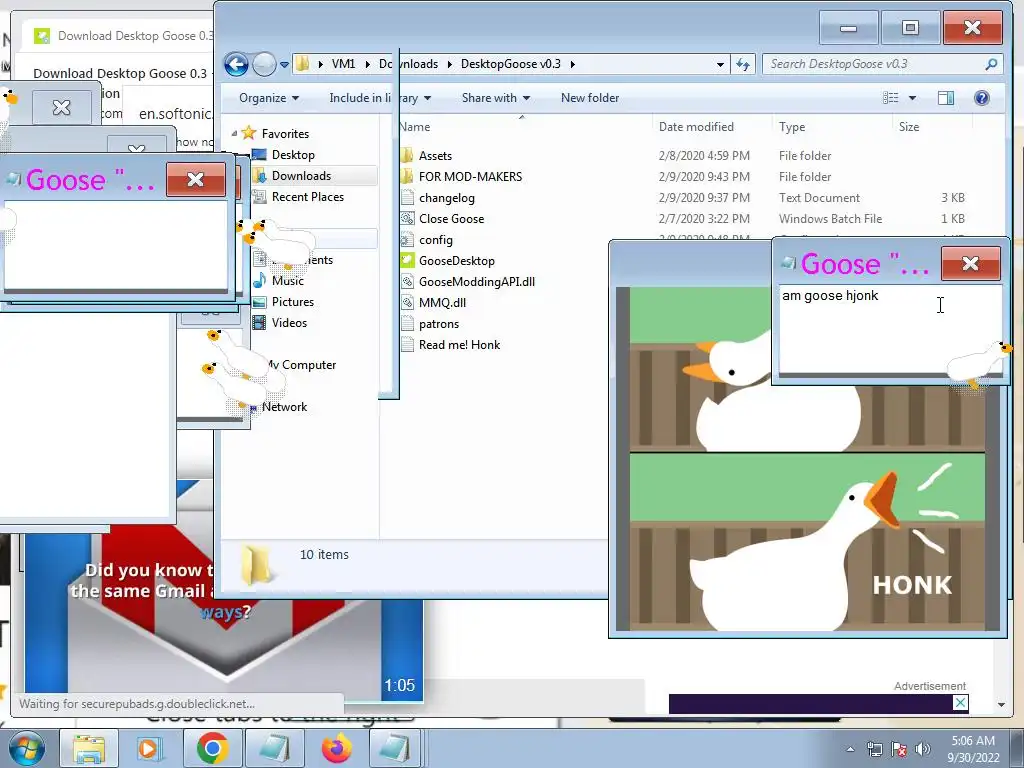Select the Pictures library
The image size is (1024, 768).
293,302
